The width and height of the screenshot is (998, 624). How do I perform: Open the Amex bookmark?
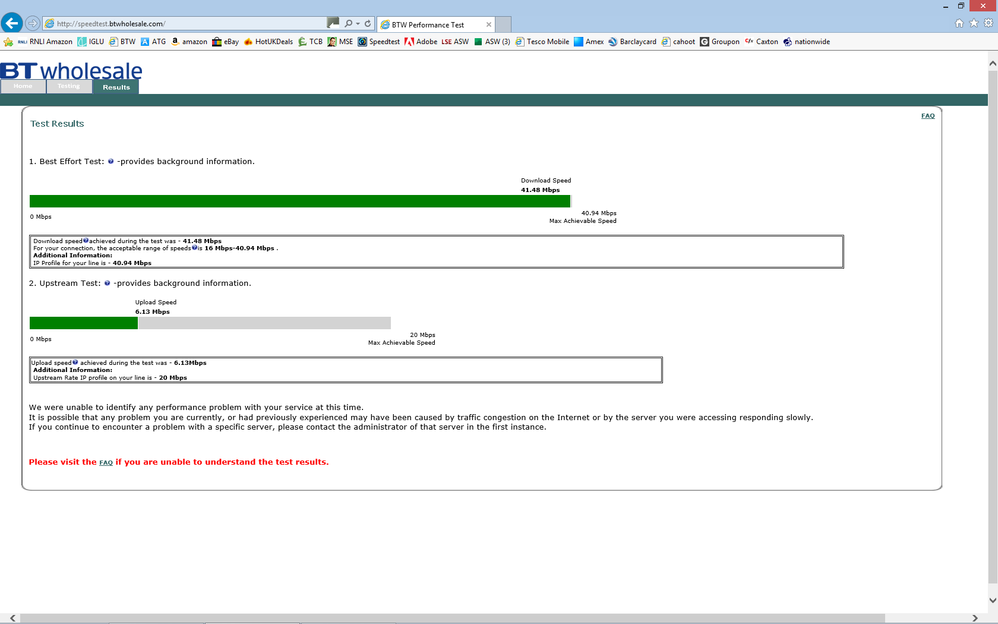pyautogui.click(x=589, y=42)
